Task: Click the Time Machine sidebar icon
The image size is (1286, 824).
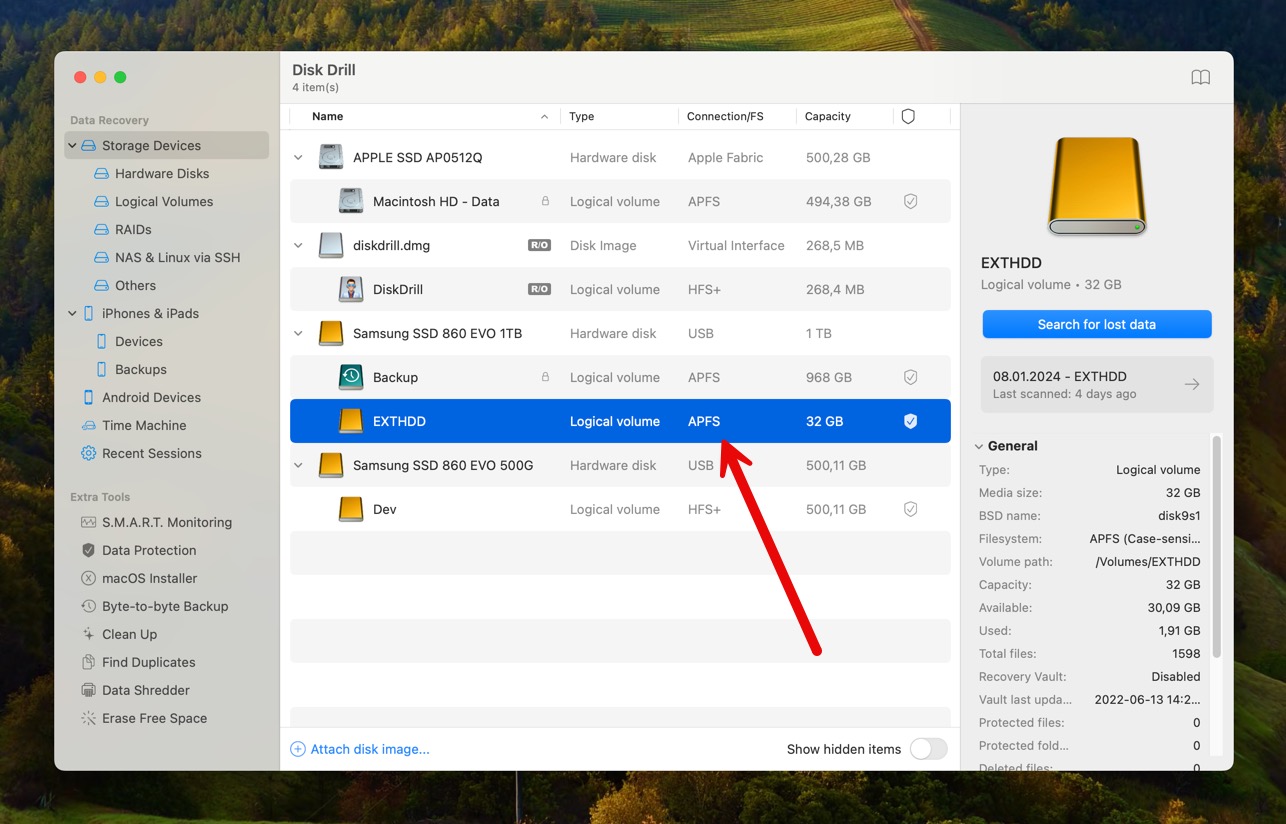Action: pos(89,426)
